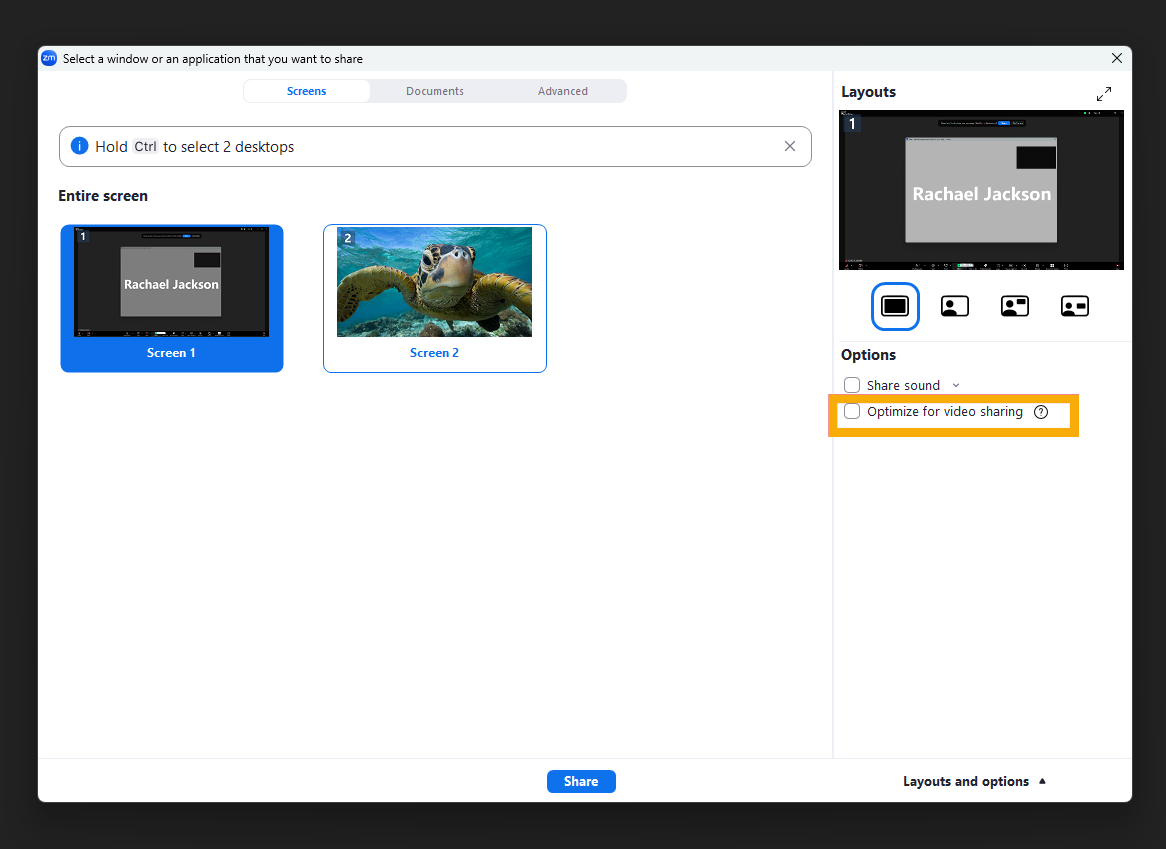Go to the Advanced tab

point(563,91)
